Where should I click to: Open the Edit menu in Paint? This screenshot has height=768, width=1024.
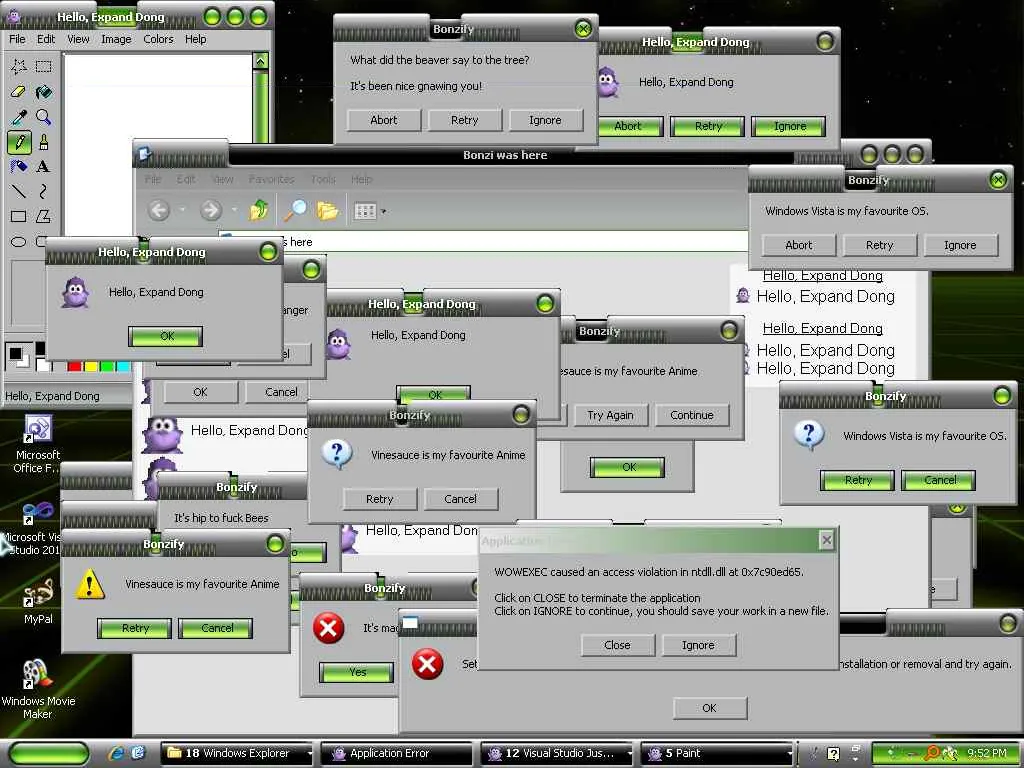pos(46,39)
